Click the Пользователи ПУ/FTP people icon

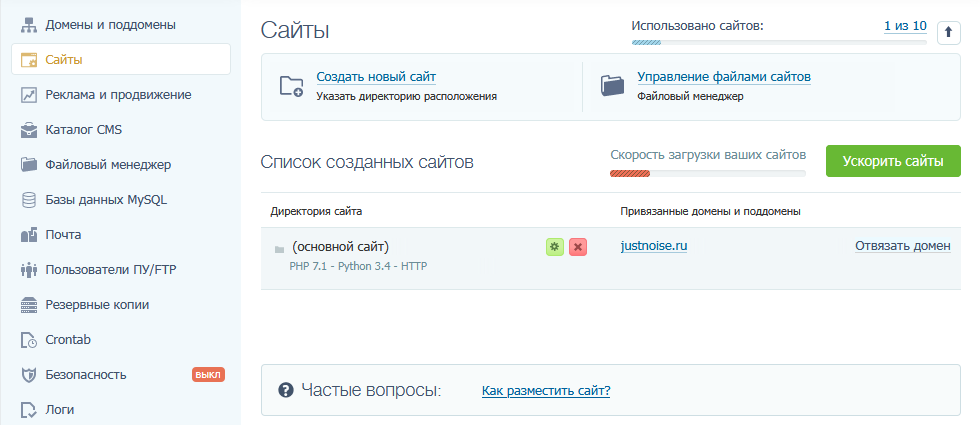tap(29, 270)
